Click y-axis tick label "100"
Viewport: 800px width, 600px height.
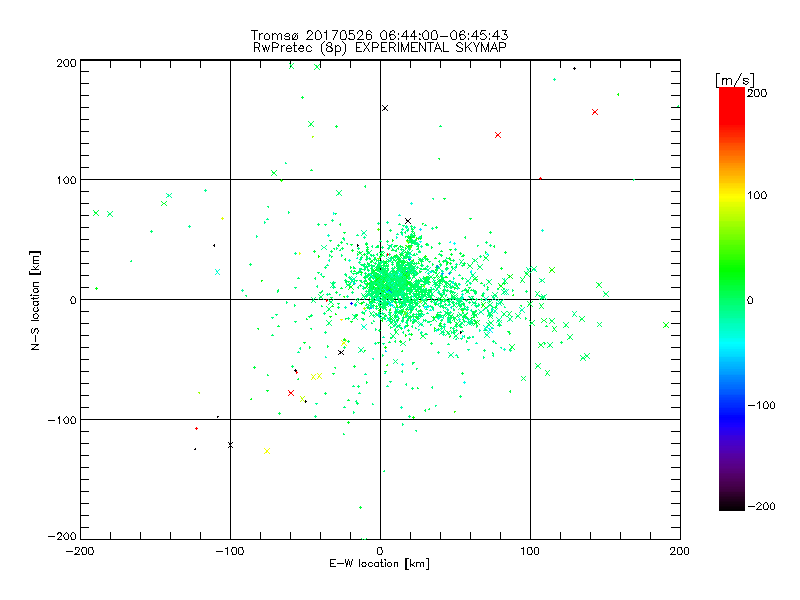click(66, 180)
